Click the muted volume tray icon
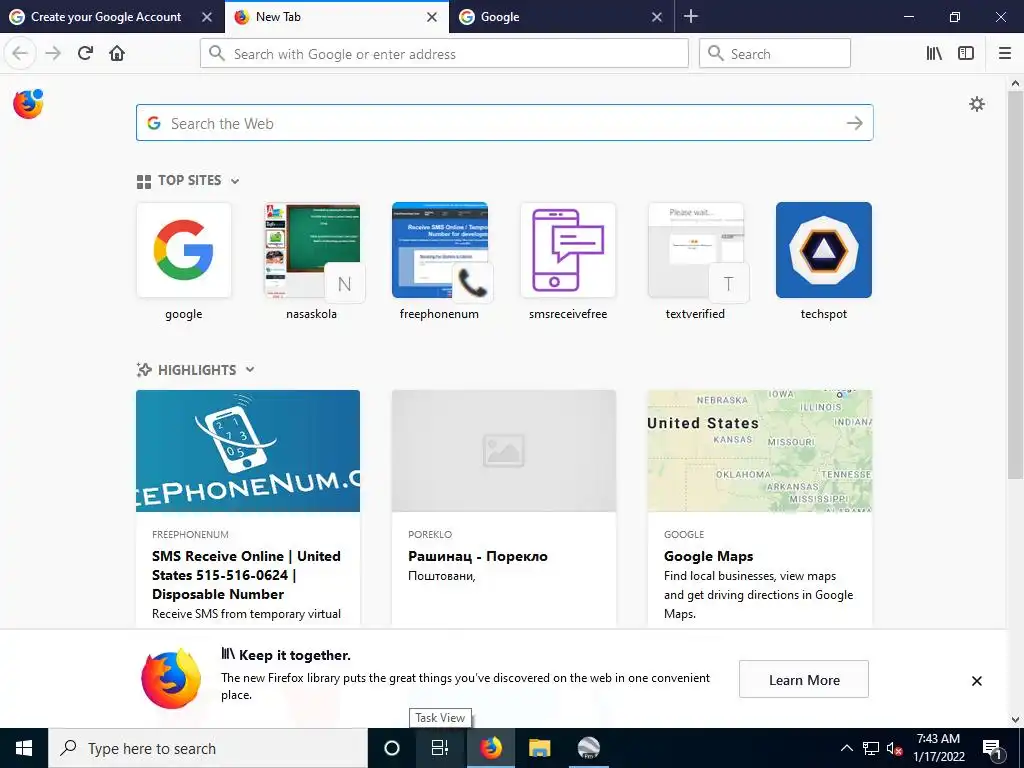The image size is (1024, 768). (x=894, y=748)
